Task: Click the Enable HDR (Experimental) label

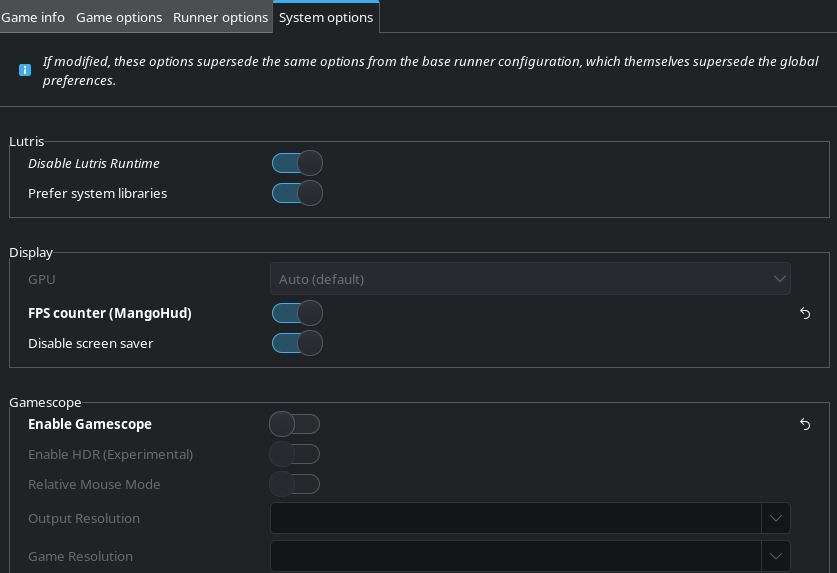Action: point(110,454)
